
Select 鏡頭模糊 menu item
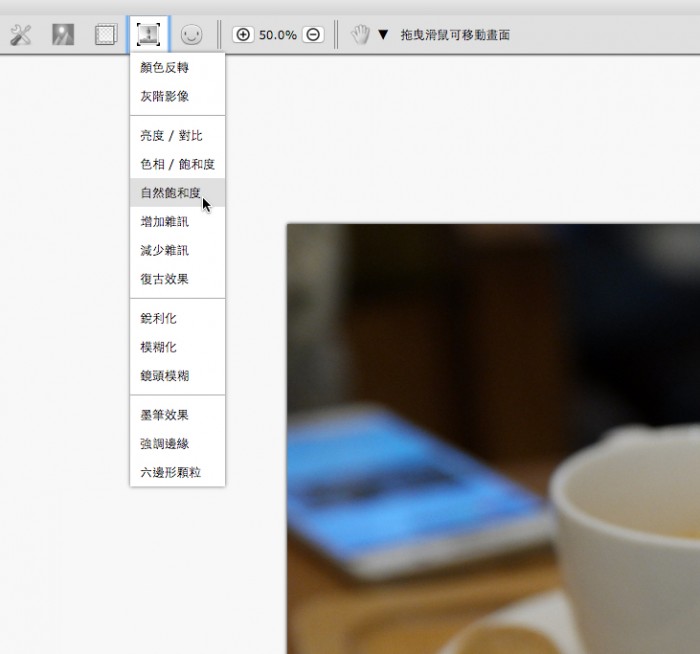[177, 375]
